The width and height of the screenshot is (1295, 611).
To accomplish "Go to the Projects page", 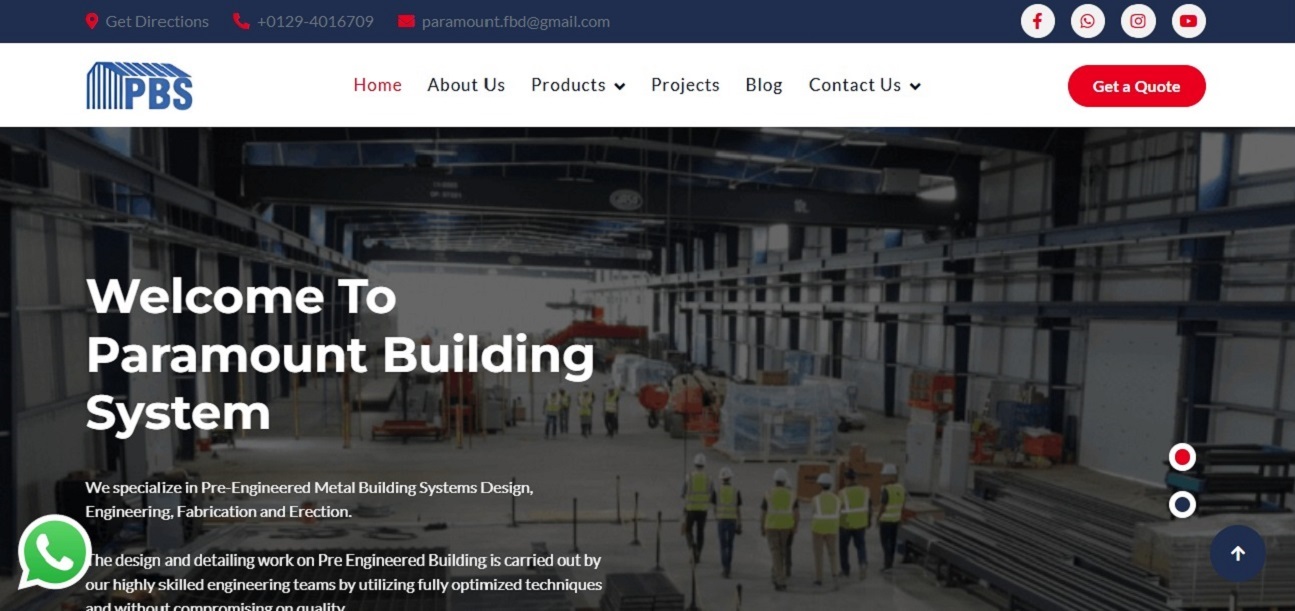I will coord(685,85).
